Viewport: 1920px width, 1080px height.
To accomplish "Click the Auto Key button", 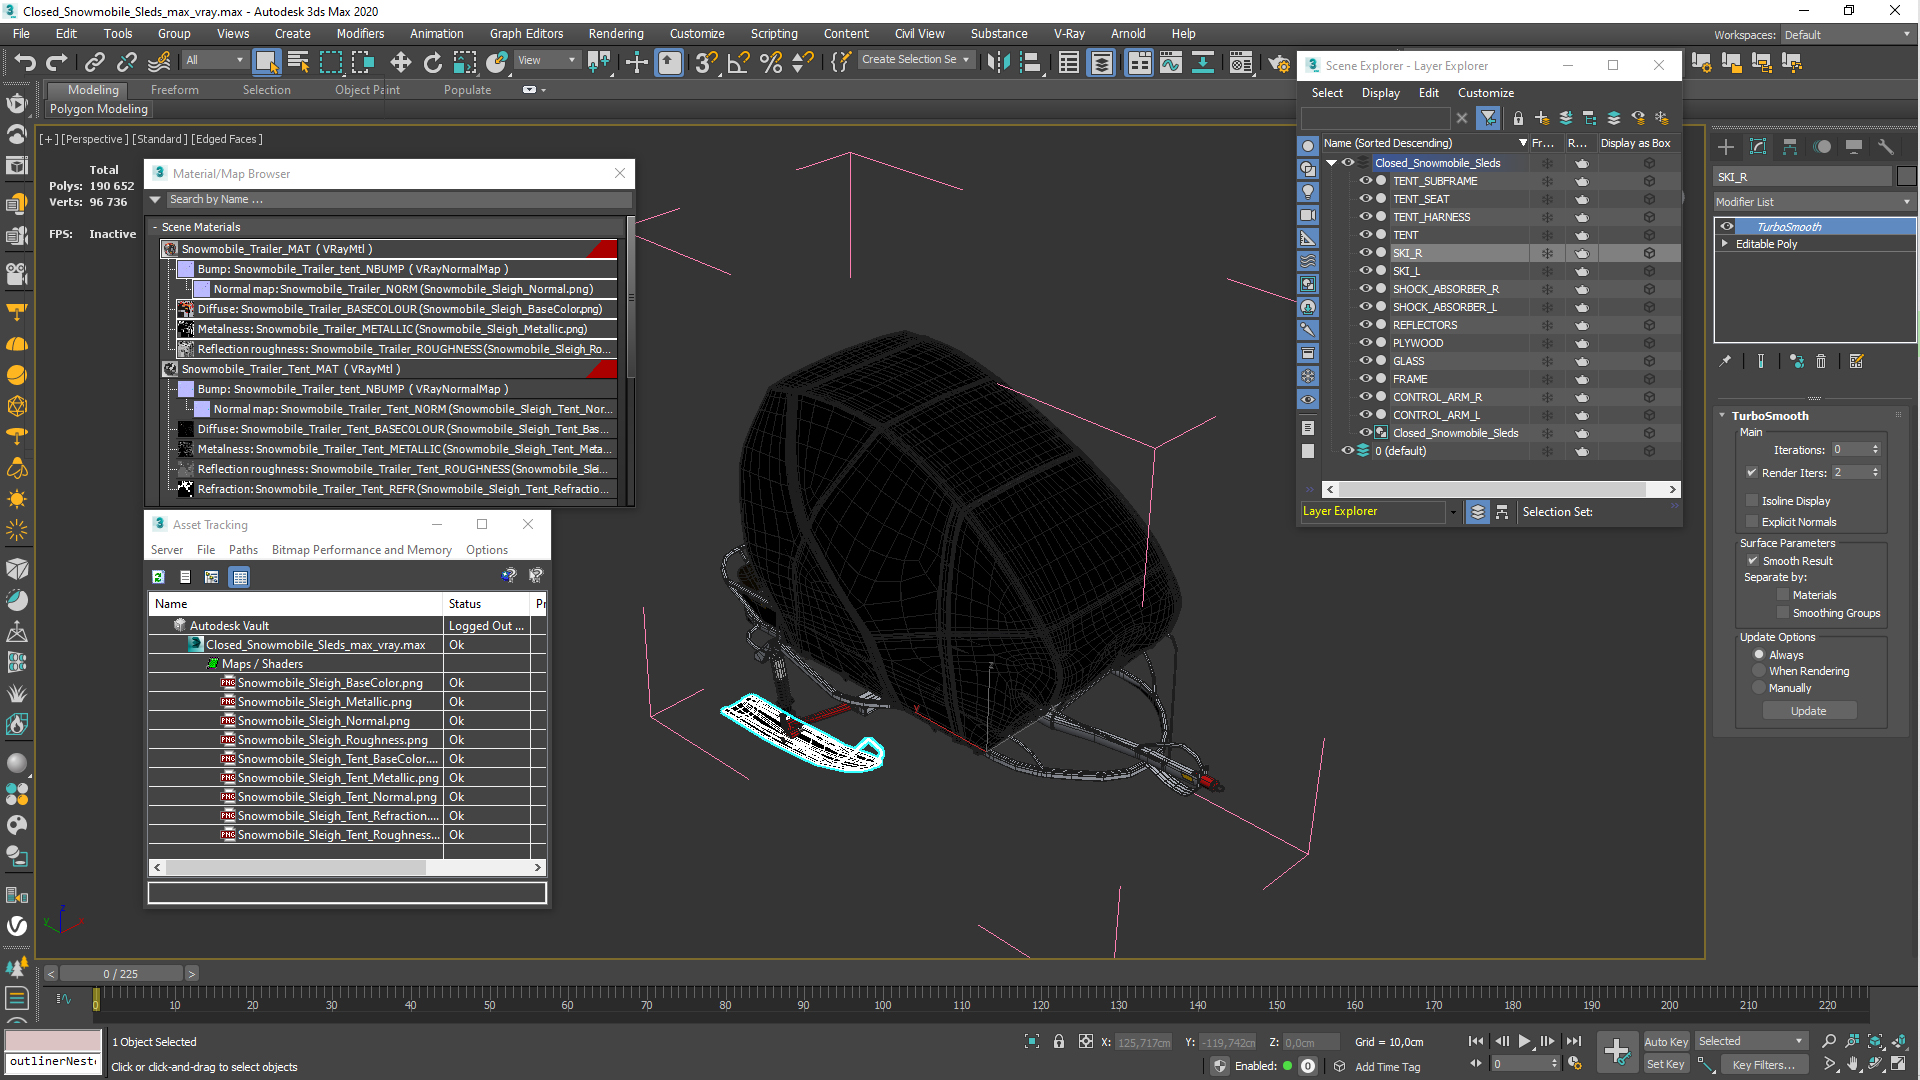I will 1666,1042.
